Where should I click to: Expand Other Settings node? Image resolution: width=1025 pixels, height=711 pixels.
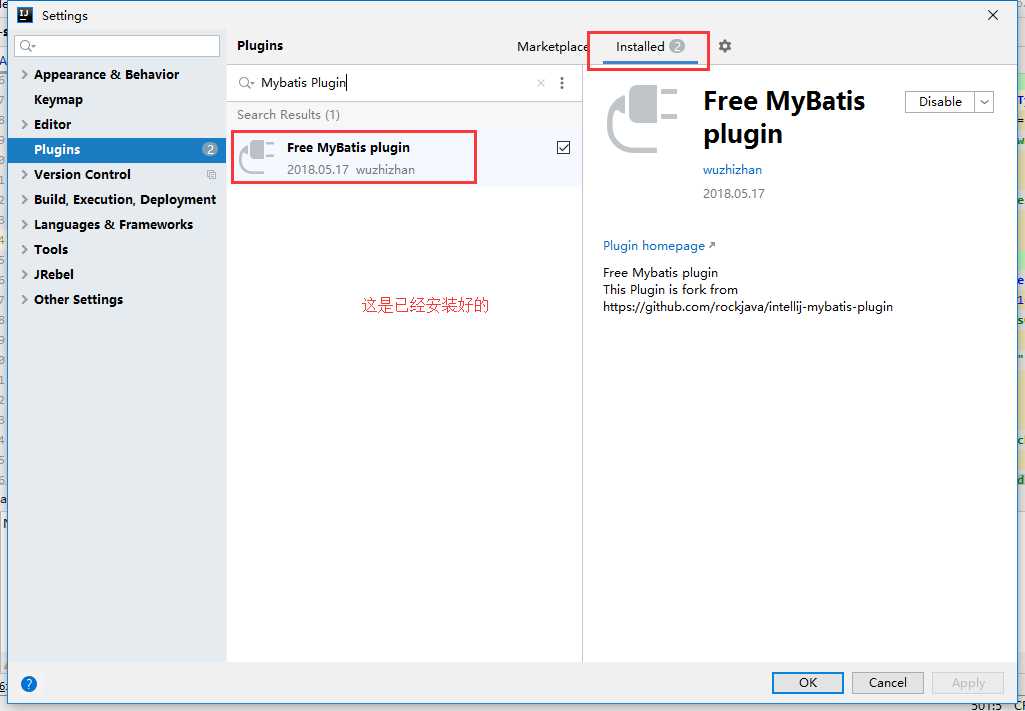click(24, 299)
